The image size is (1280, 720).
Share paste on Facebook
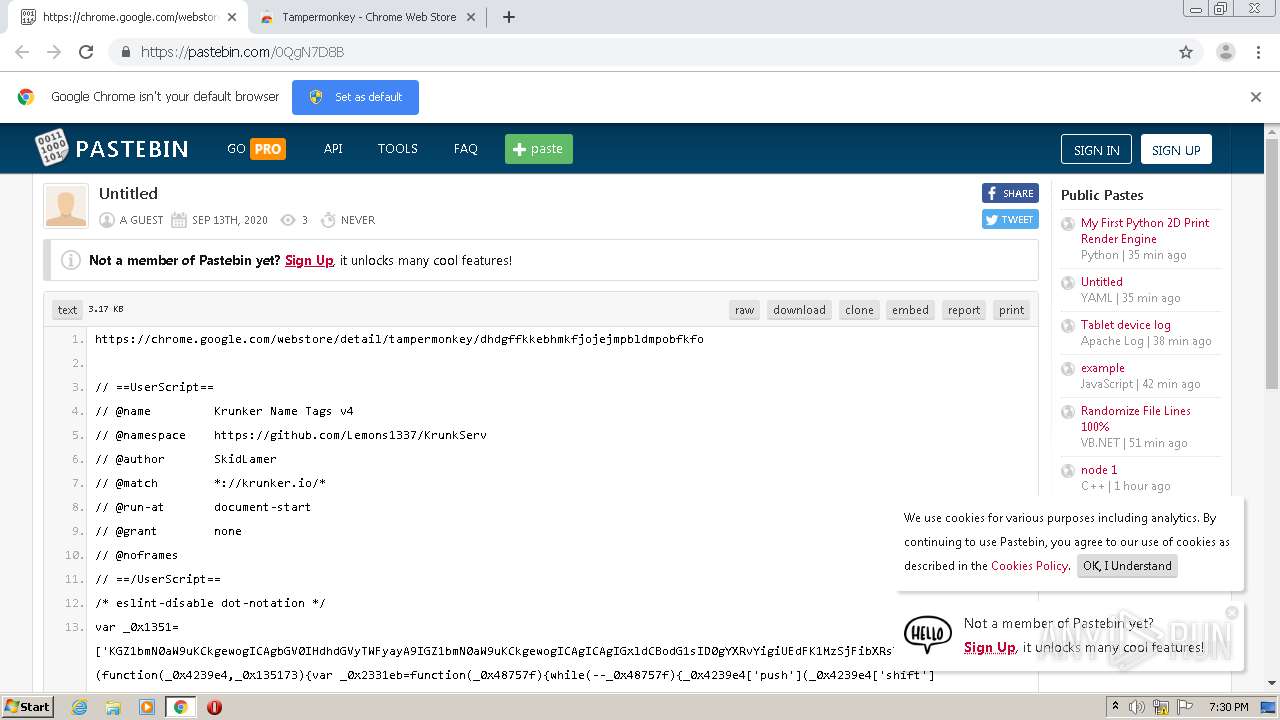tap(1010, 193)
